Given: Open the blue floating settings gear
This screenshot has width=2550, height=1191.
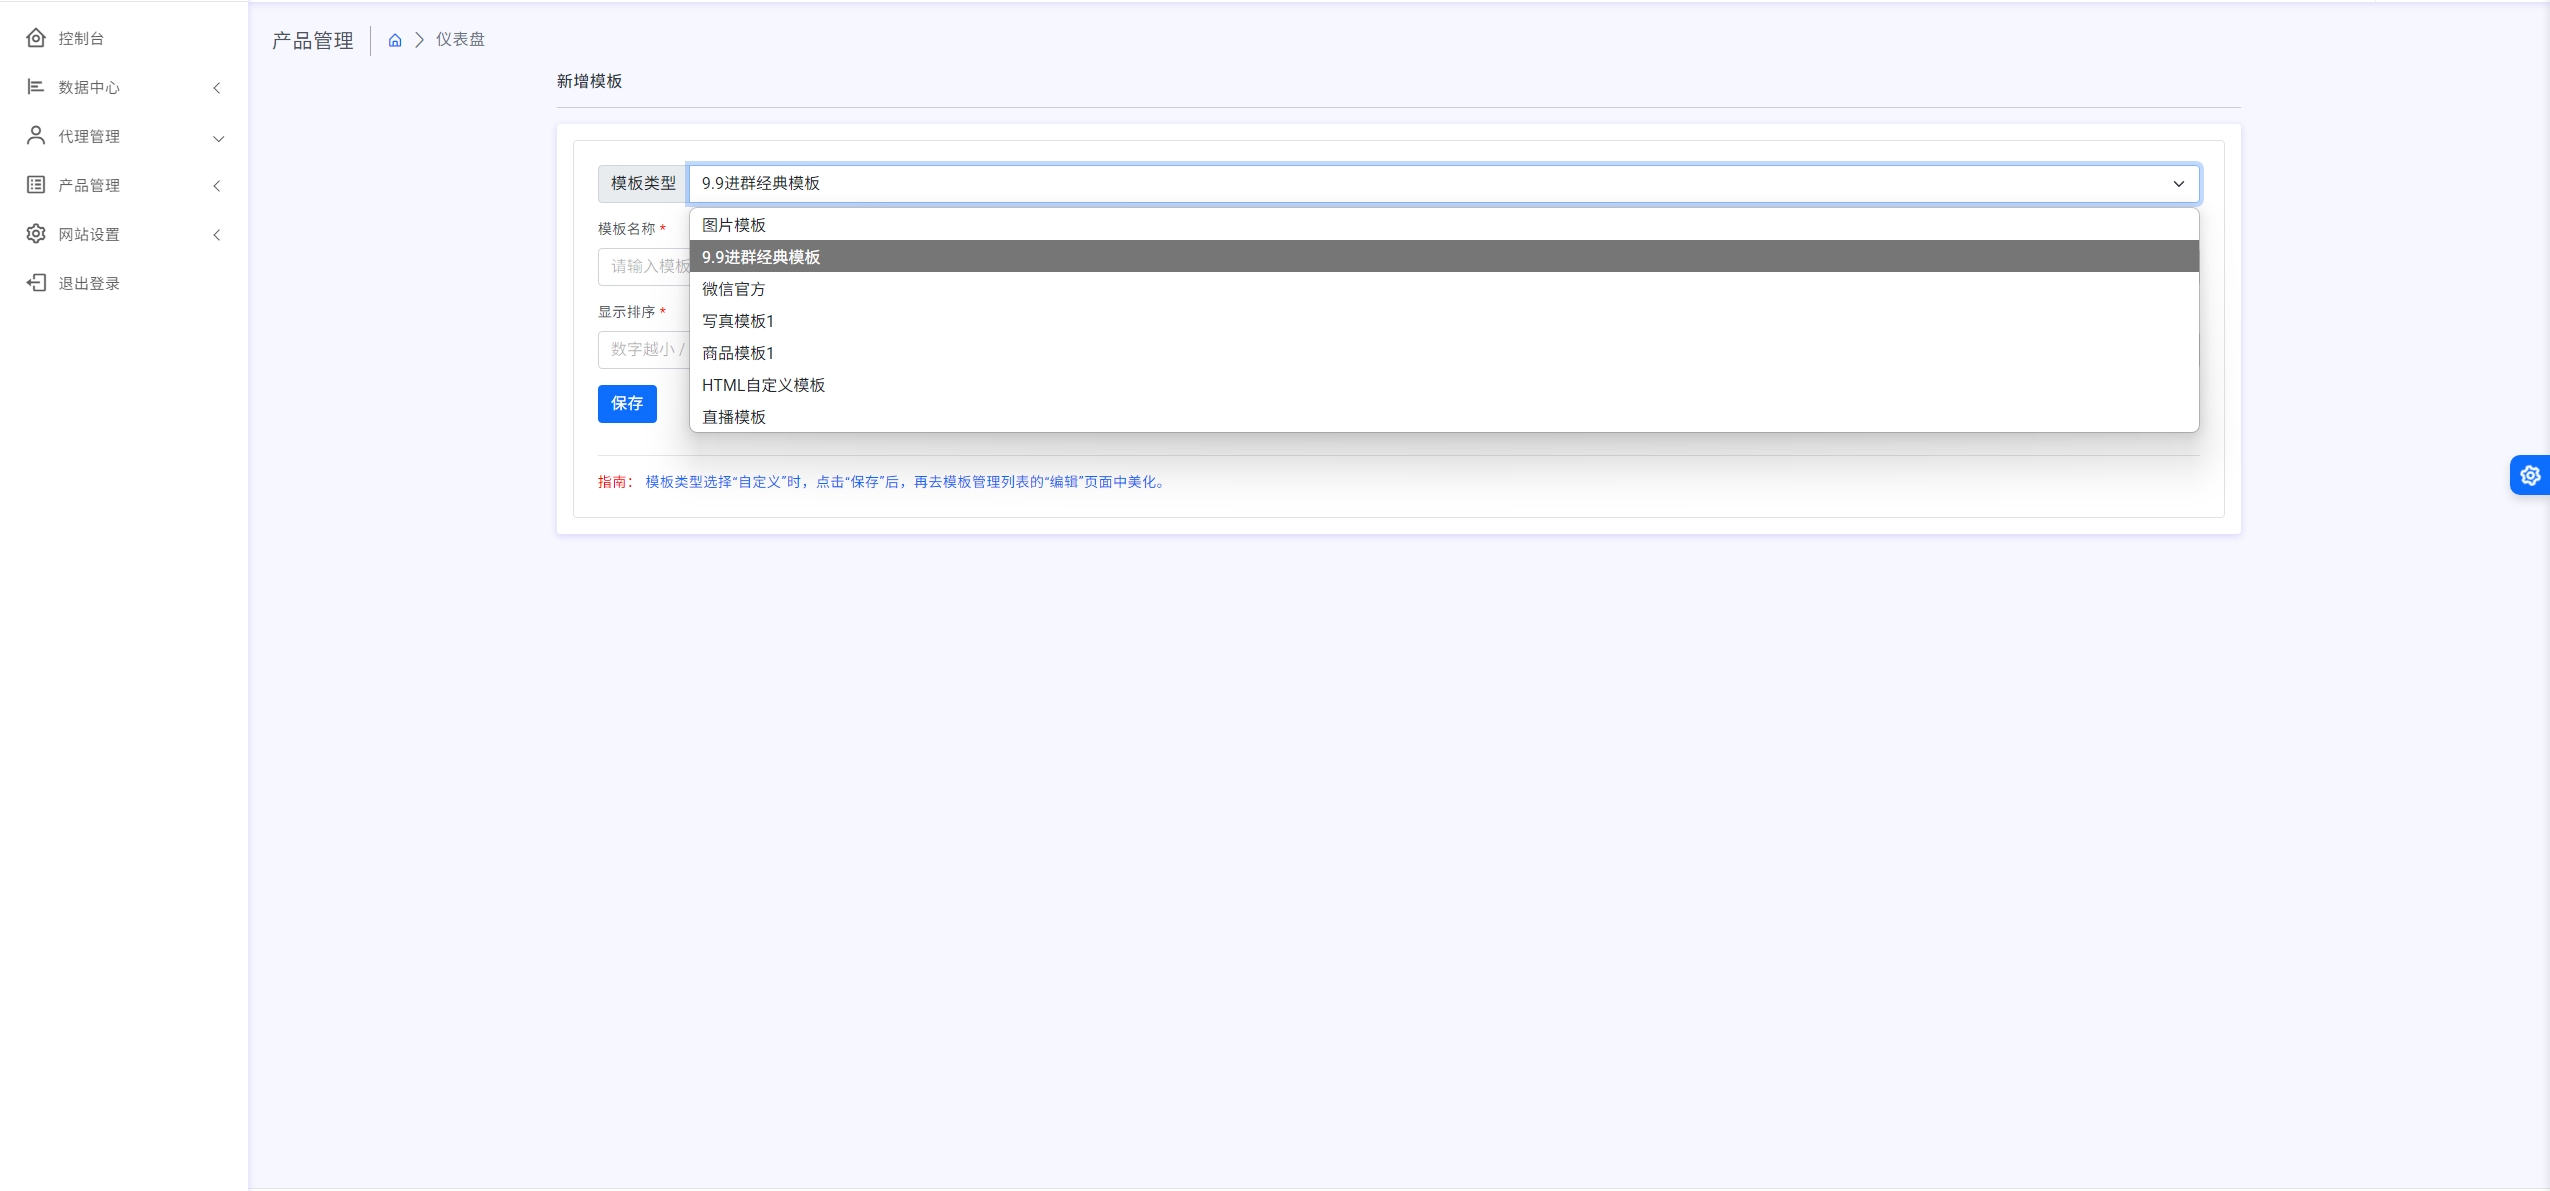Looking at the screenshot, I should tap(2530, 476).
